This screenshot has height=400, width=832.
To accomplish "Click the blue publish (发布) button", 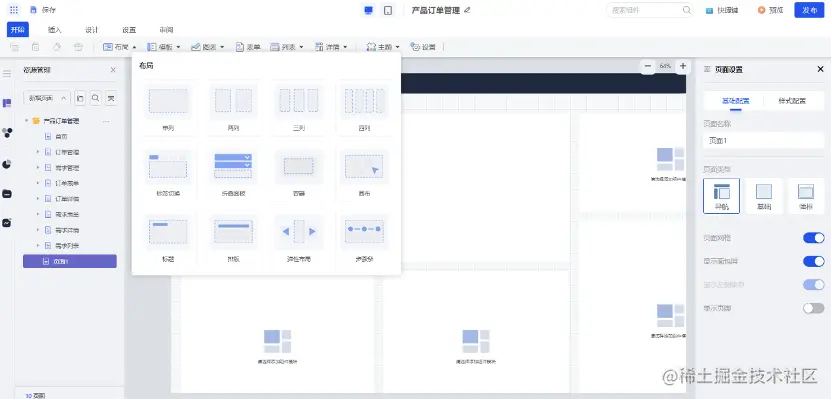I will click(809, 10).
